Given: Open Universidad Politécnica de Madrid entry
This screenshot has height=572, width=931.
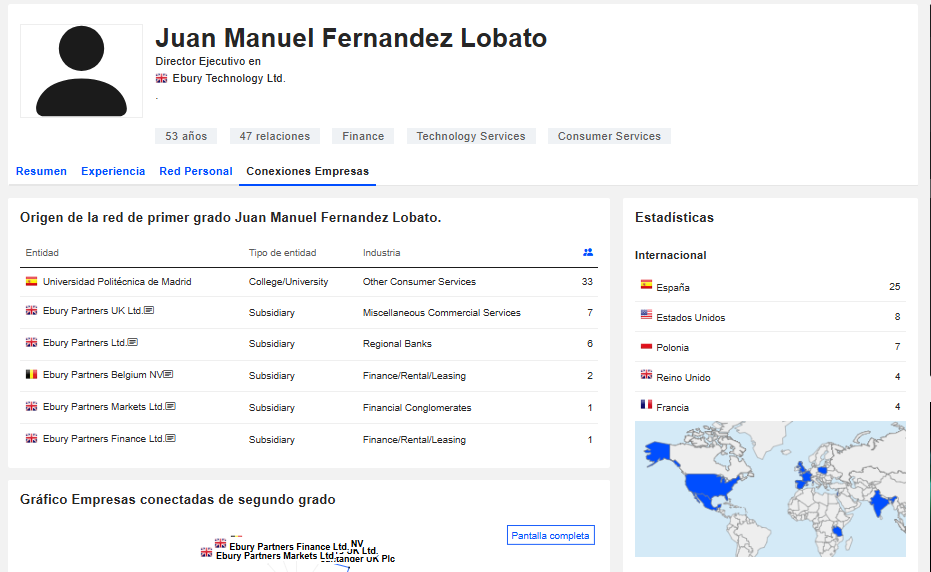Looking at the screenshot, I should click(117, 282).
